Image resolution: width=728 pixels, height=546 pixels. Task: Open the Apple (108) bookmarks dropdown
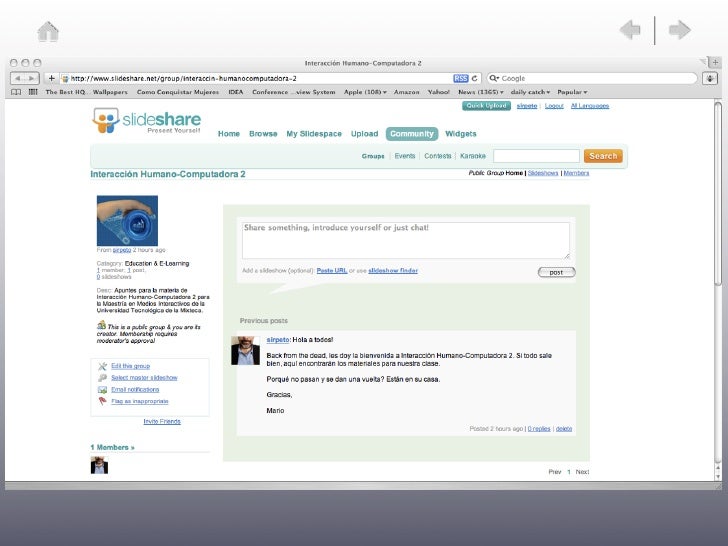(x=365, y=92)
